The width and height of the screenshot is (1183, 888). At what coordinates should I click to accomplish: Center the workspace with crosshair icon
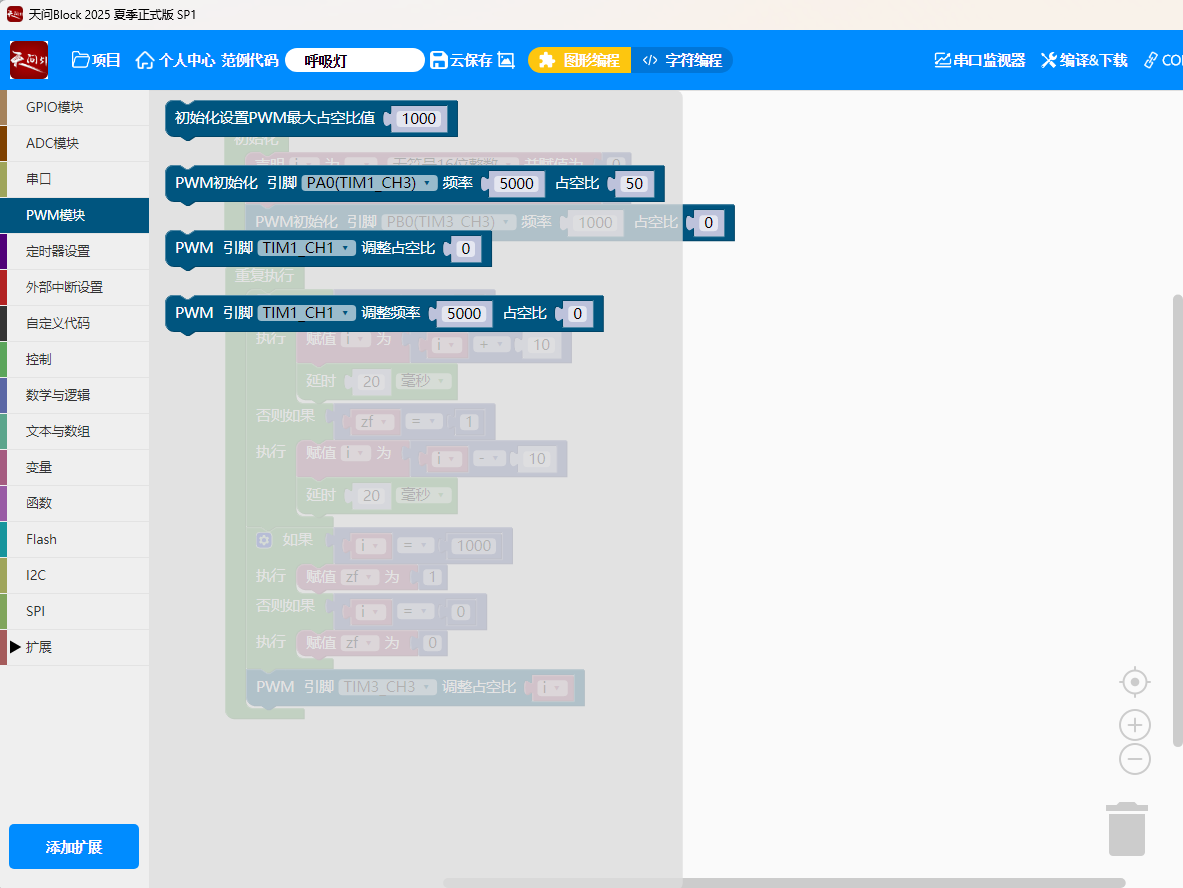1134,683
